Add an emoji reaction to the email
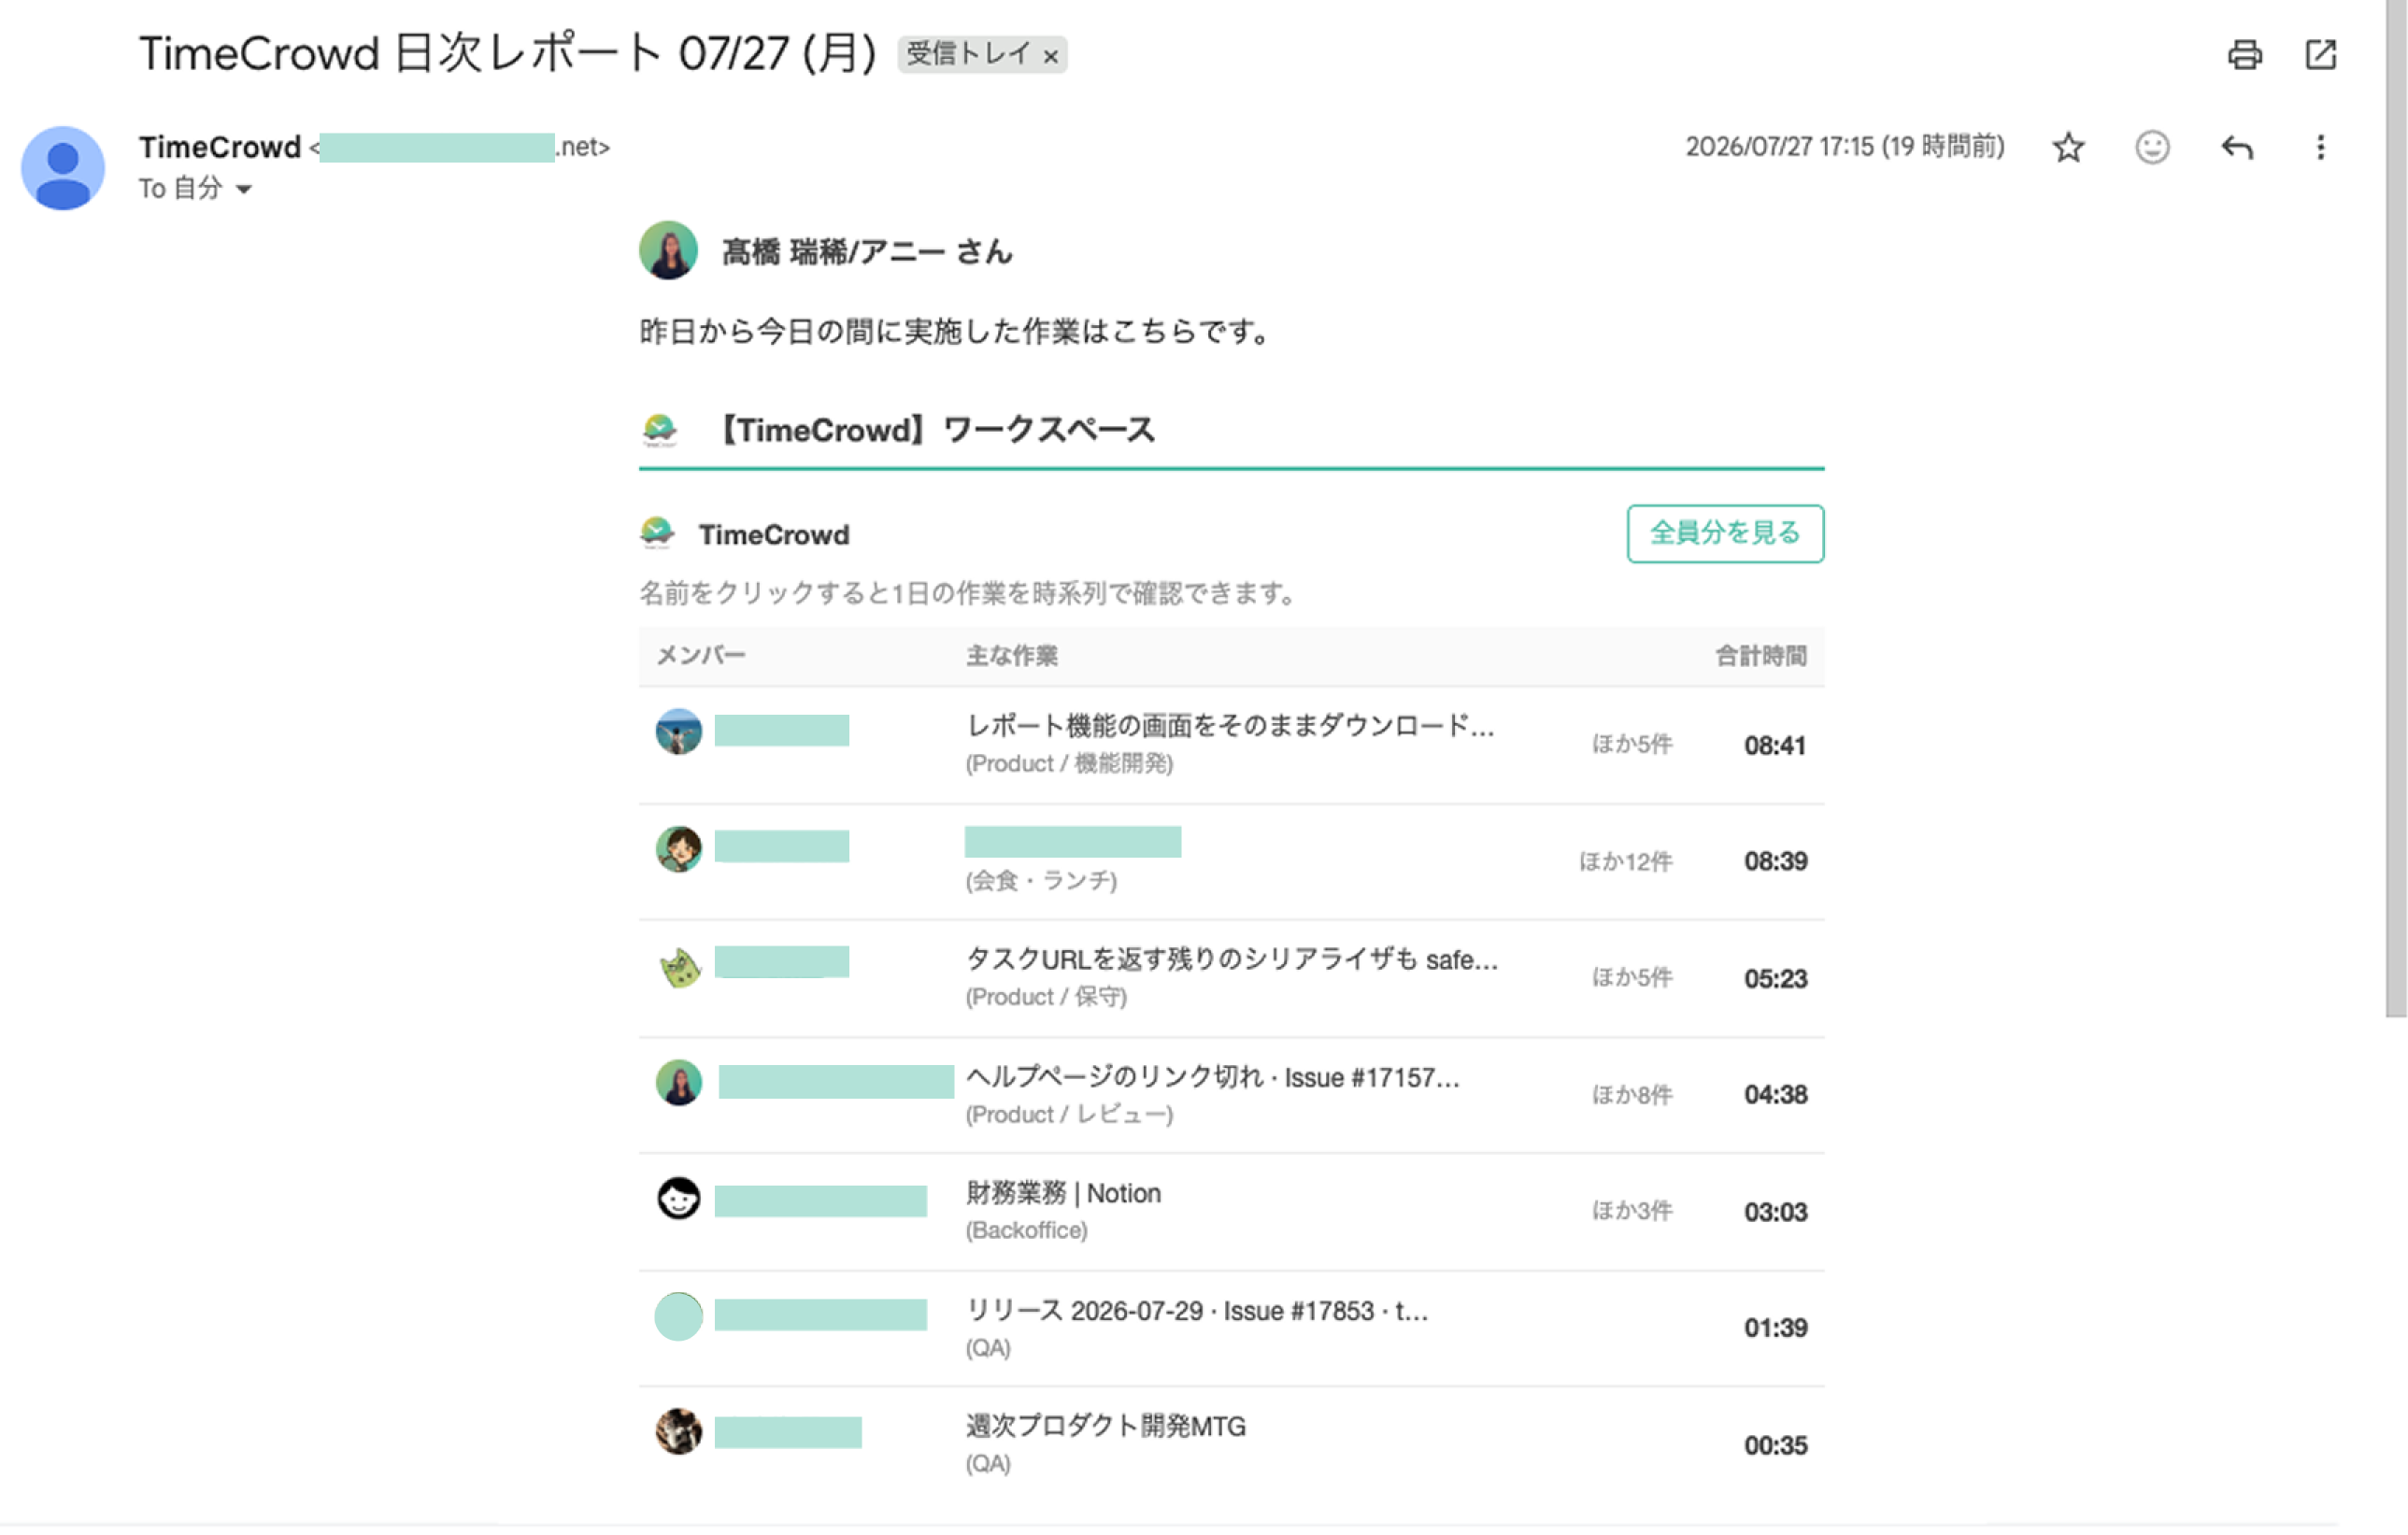The height and width of the screenshot is (1535, 2408). click(x=2152, y=148)
